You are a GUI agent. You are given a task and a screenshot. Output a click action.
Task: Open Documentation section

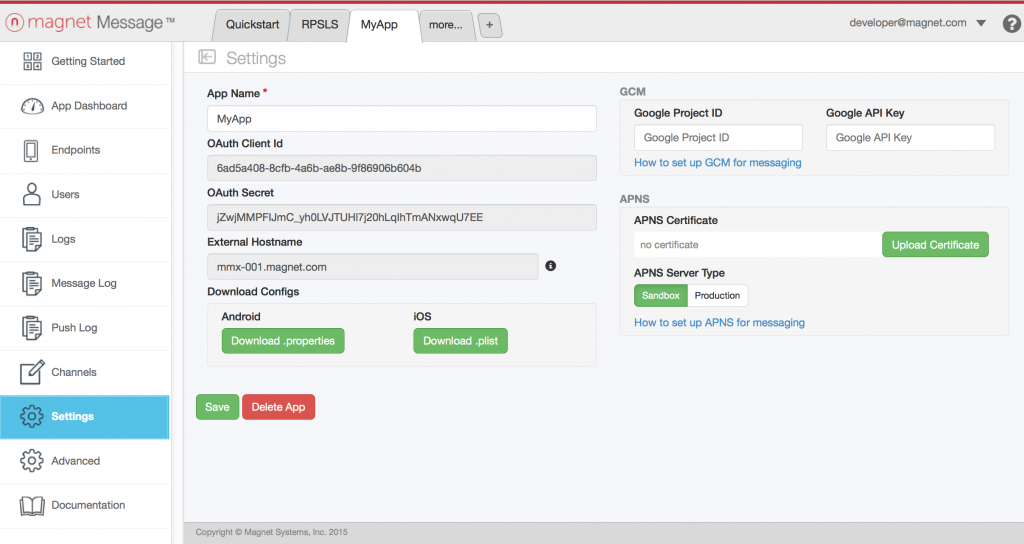[85, 505]
